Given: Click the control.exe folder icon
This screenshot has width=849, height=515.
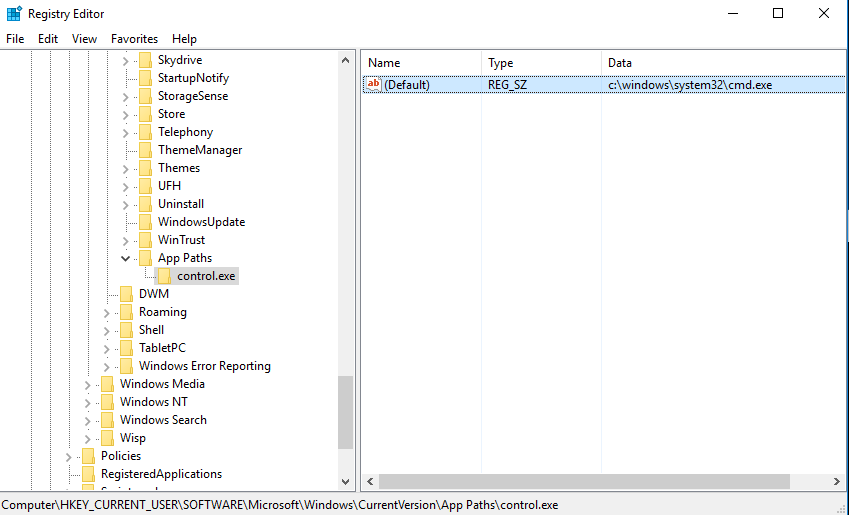Looking at the screenshot, I should point(164,276).
